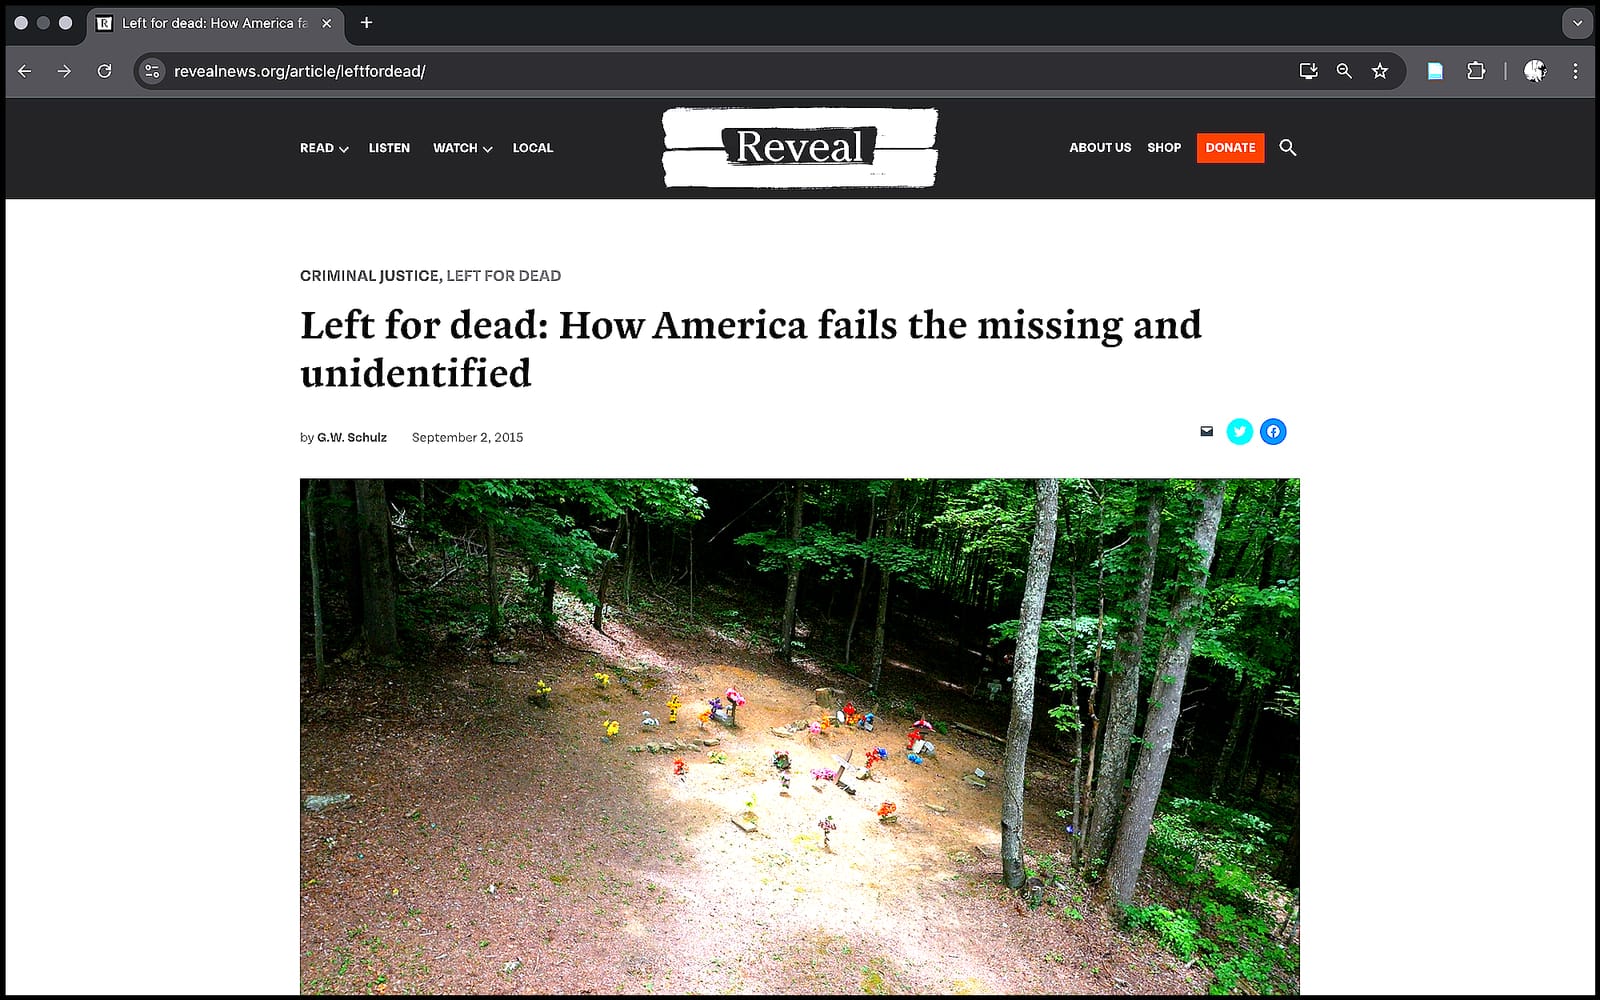Click the forest gravesite article image
1600x1000 pixels.
coord(800,737)
